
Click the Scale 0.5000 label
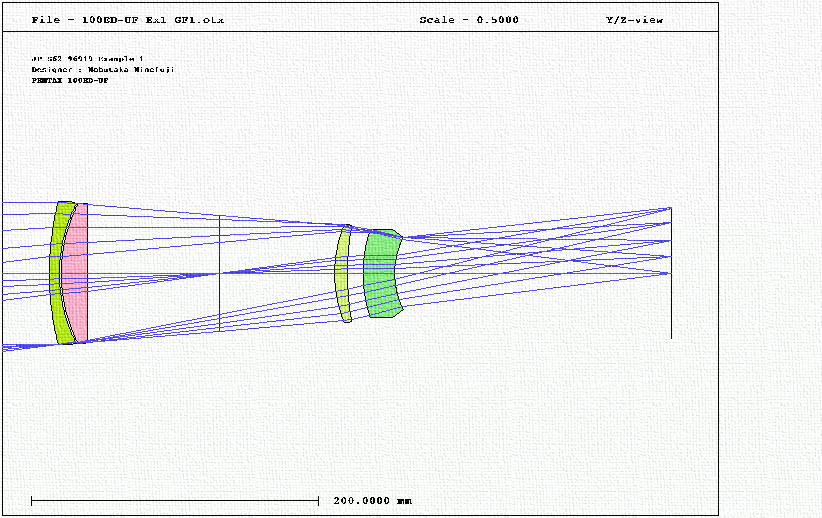469,20
